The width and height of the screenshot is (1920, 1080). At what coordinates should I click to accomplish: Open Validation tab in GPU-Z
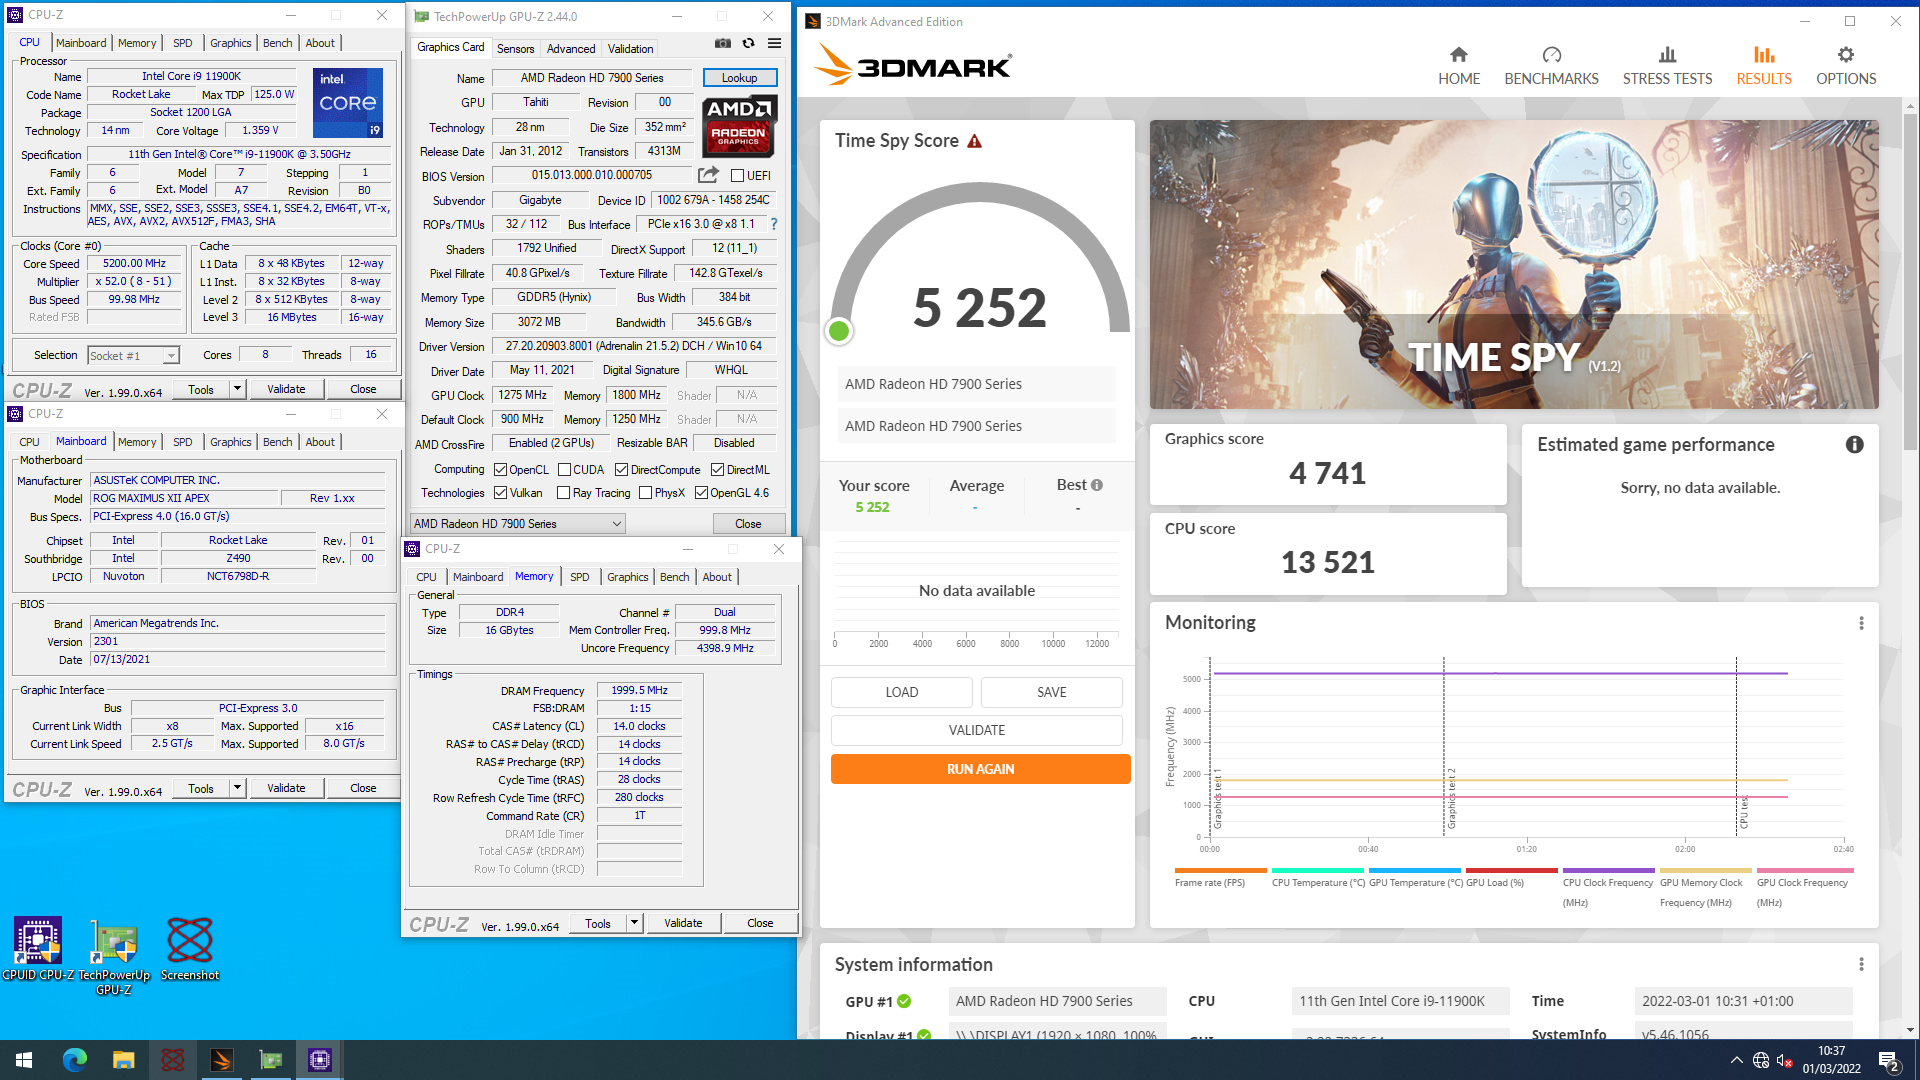[630, 48]
